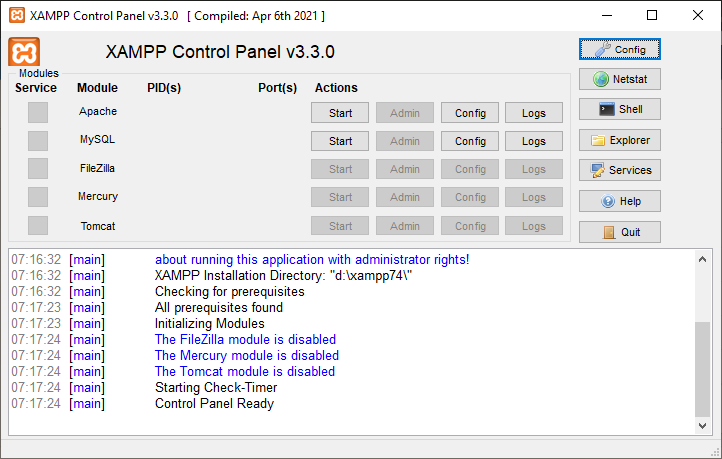
Task: Click the Mercury Start button
Action: 340,197
